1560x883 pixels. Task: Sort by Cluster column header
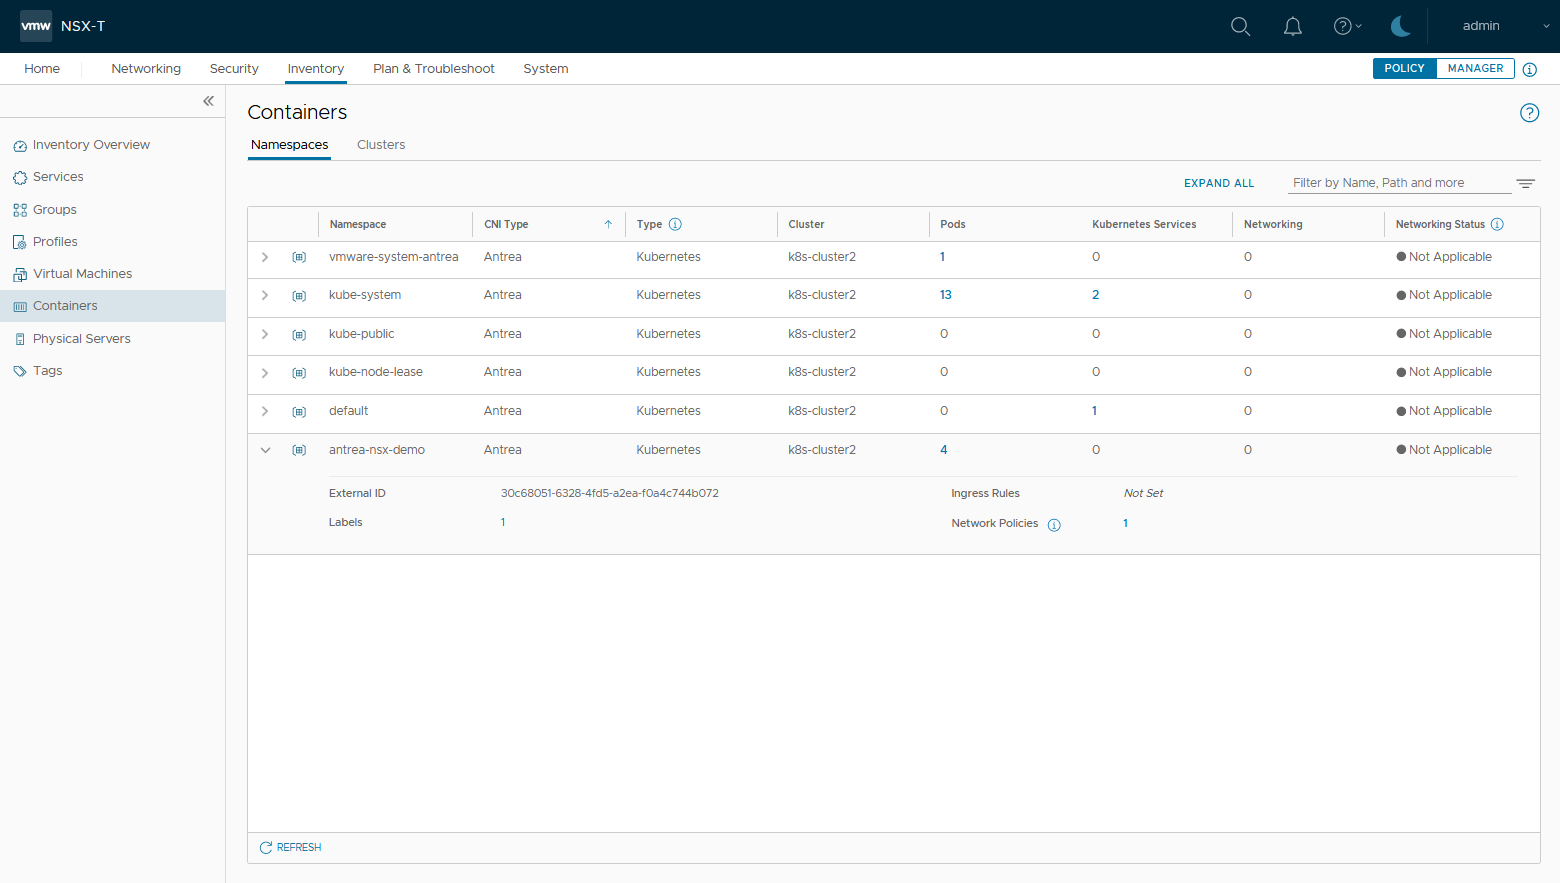[806, 224]
